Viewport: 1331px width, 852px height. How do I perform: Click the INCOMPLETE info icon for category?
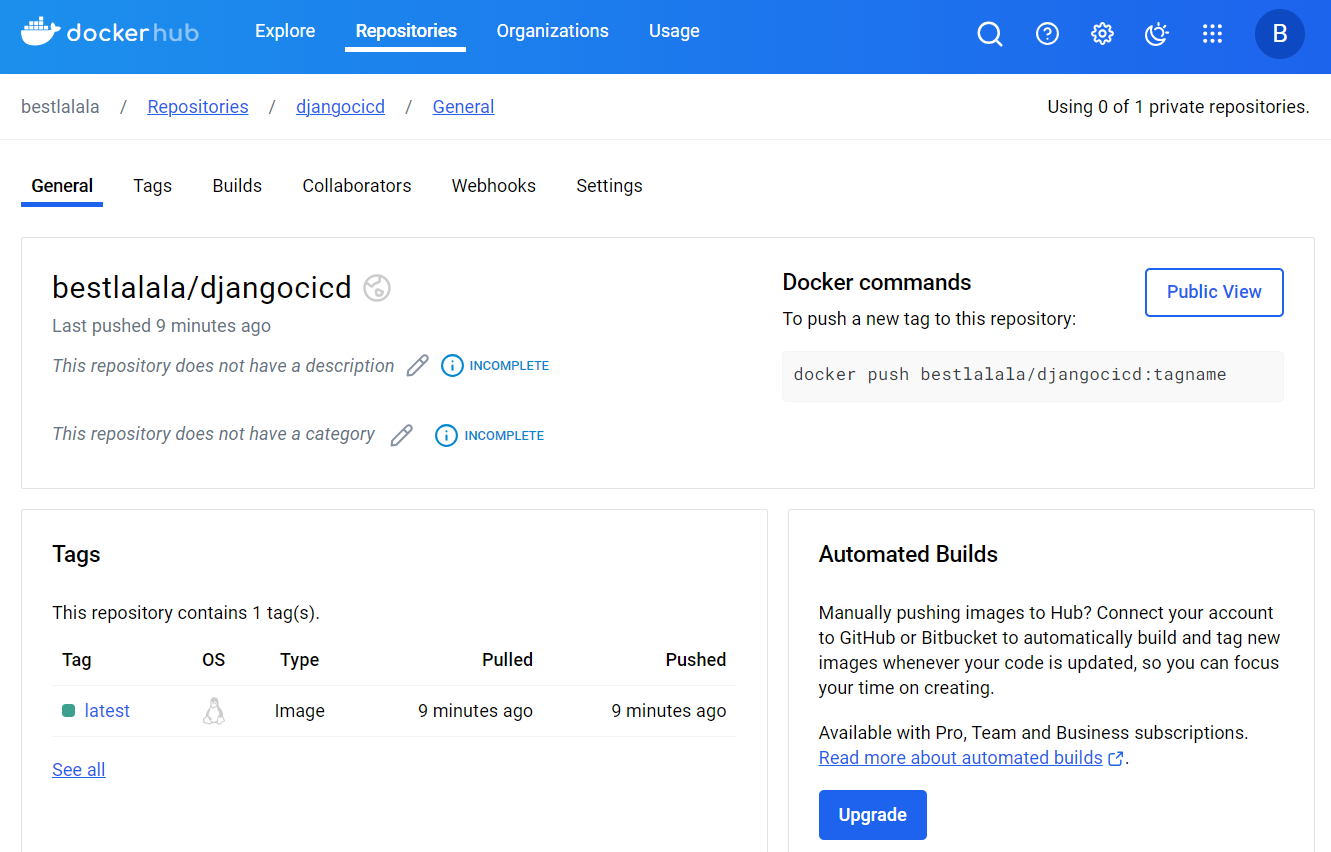click(446, 436)
